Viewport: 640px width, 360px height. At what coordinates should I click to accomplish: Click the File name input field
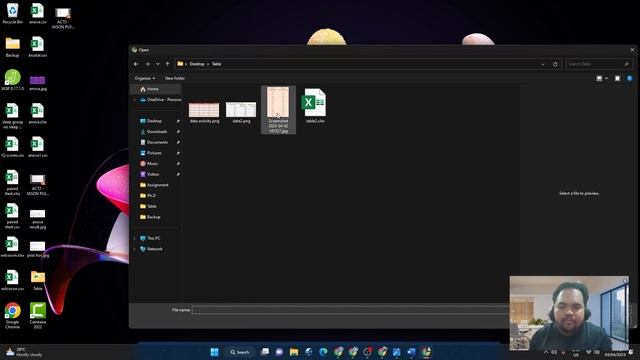click(351, 310)
